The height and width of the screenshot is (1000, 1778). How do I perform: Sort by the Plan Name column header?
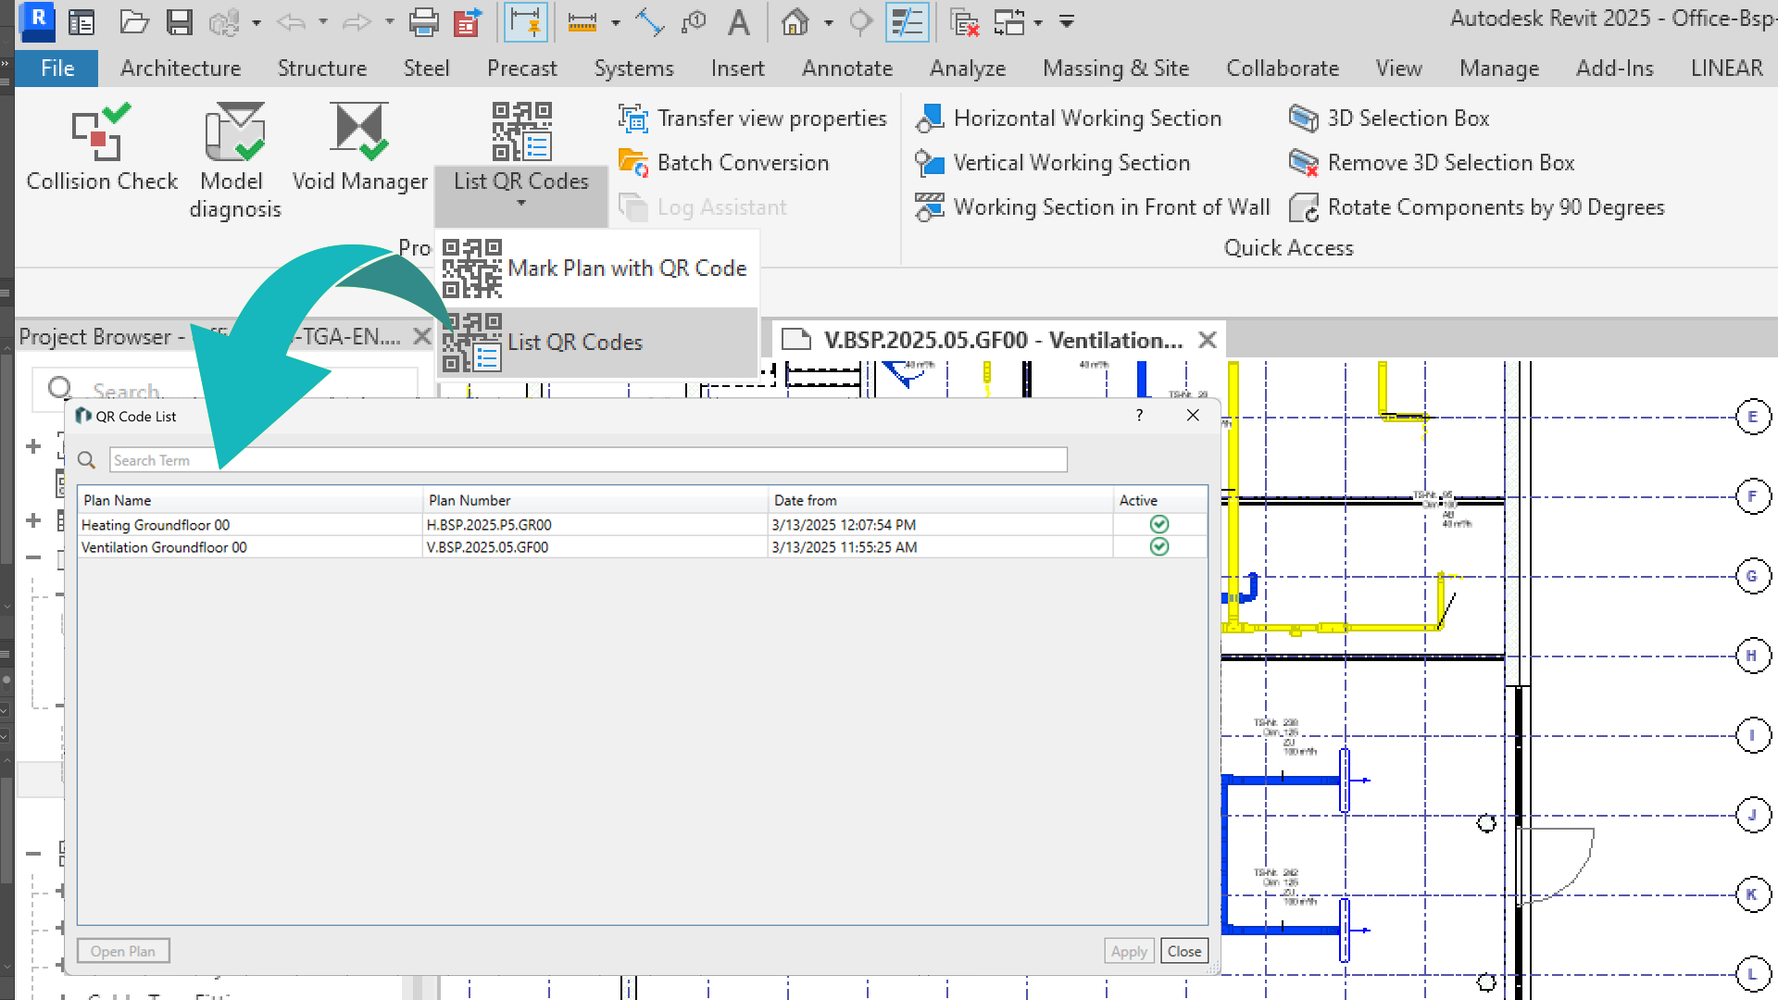[250, 500]
